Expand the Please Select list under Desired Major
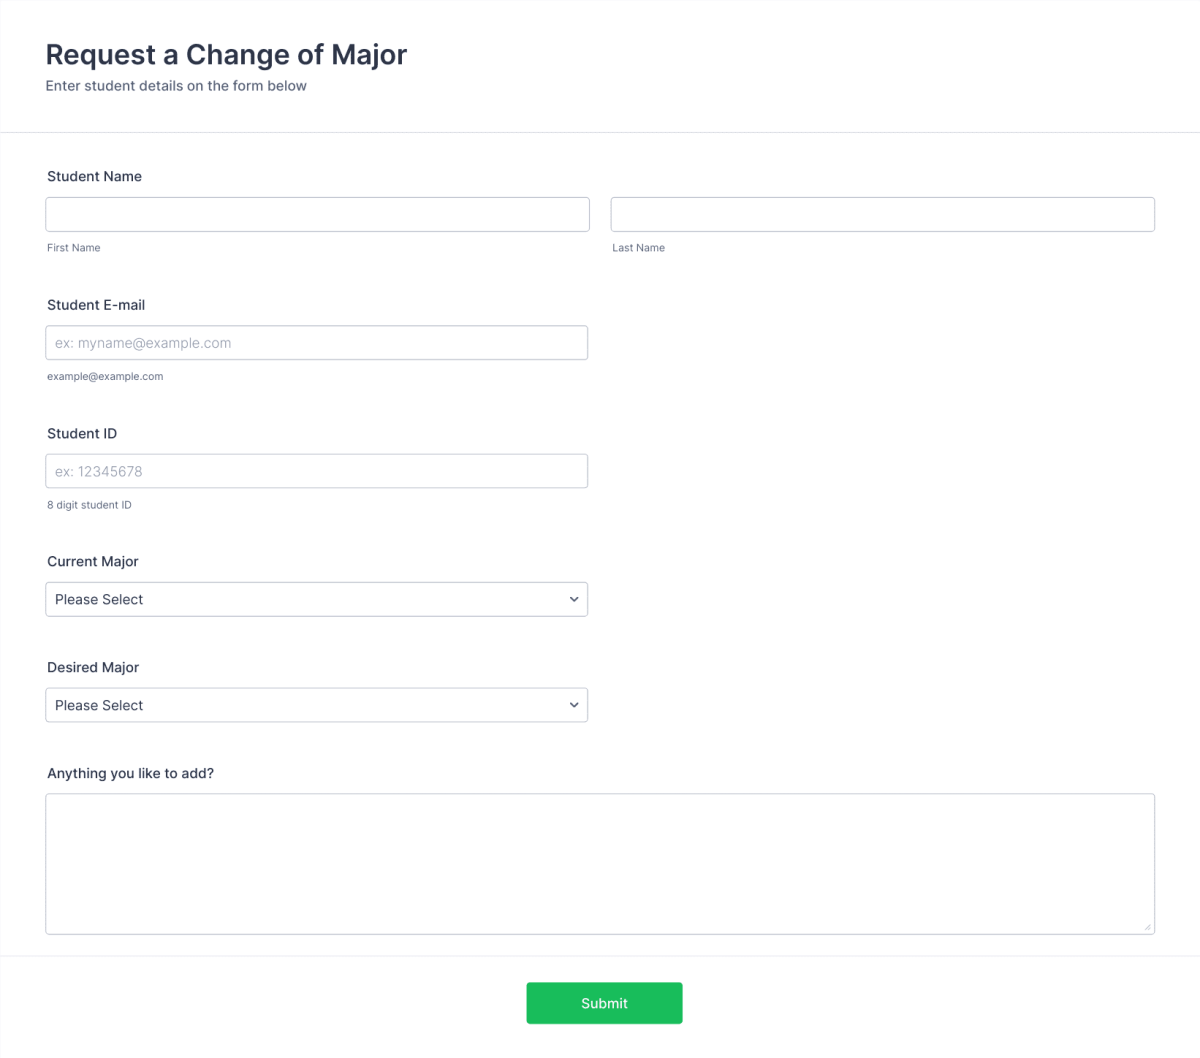The width and height of the screenshot is (1200, 1058). [x=316, y=705]
